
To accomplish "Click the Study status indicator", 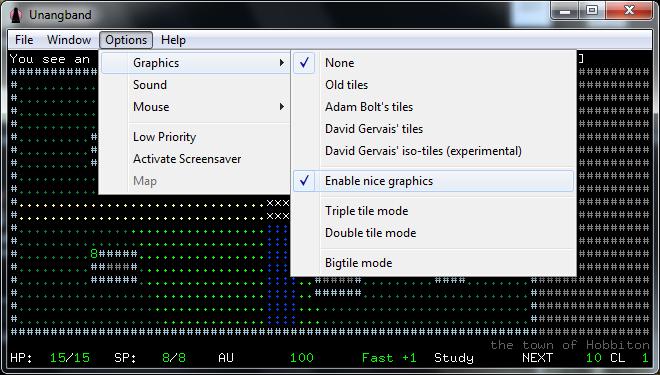I will pos(454,358).
